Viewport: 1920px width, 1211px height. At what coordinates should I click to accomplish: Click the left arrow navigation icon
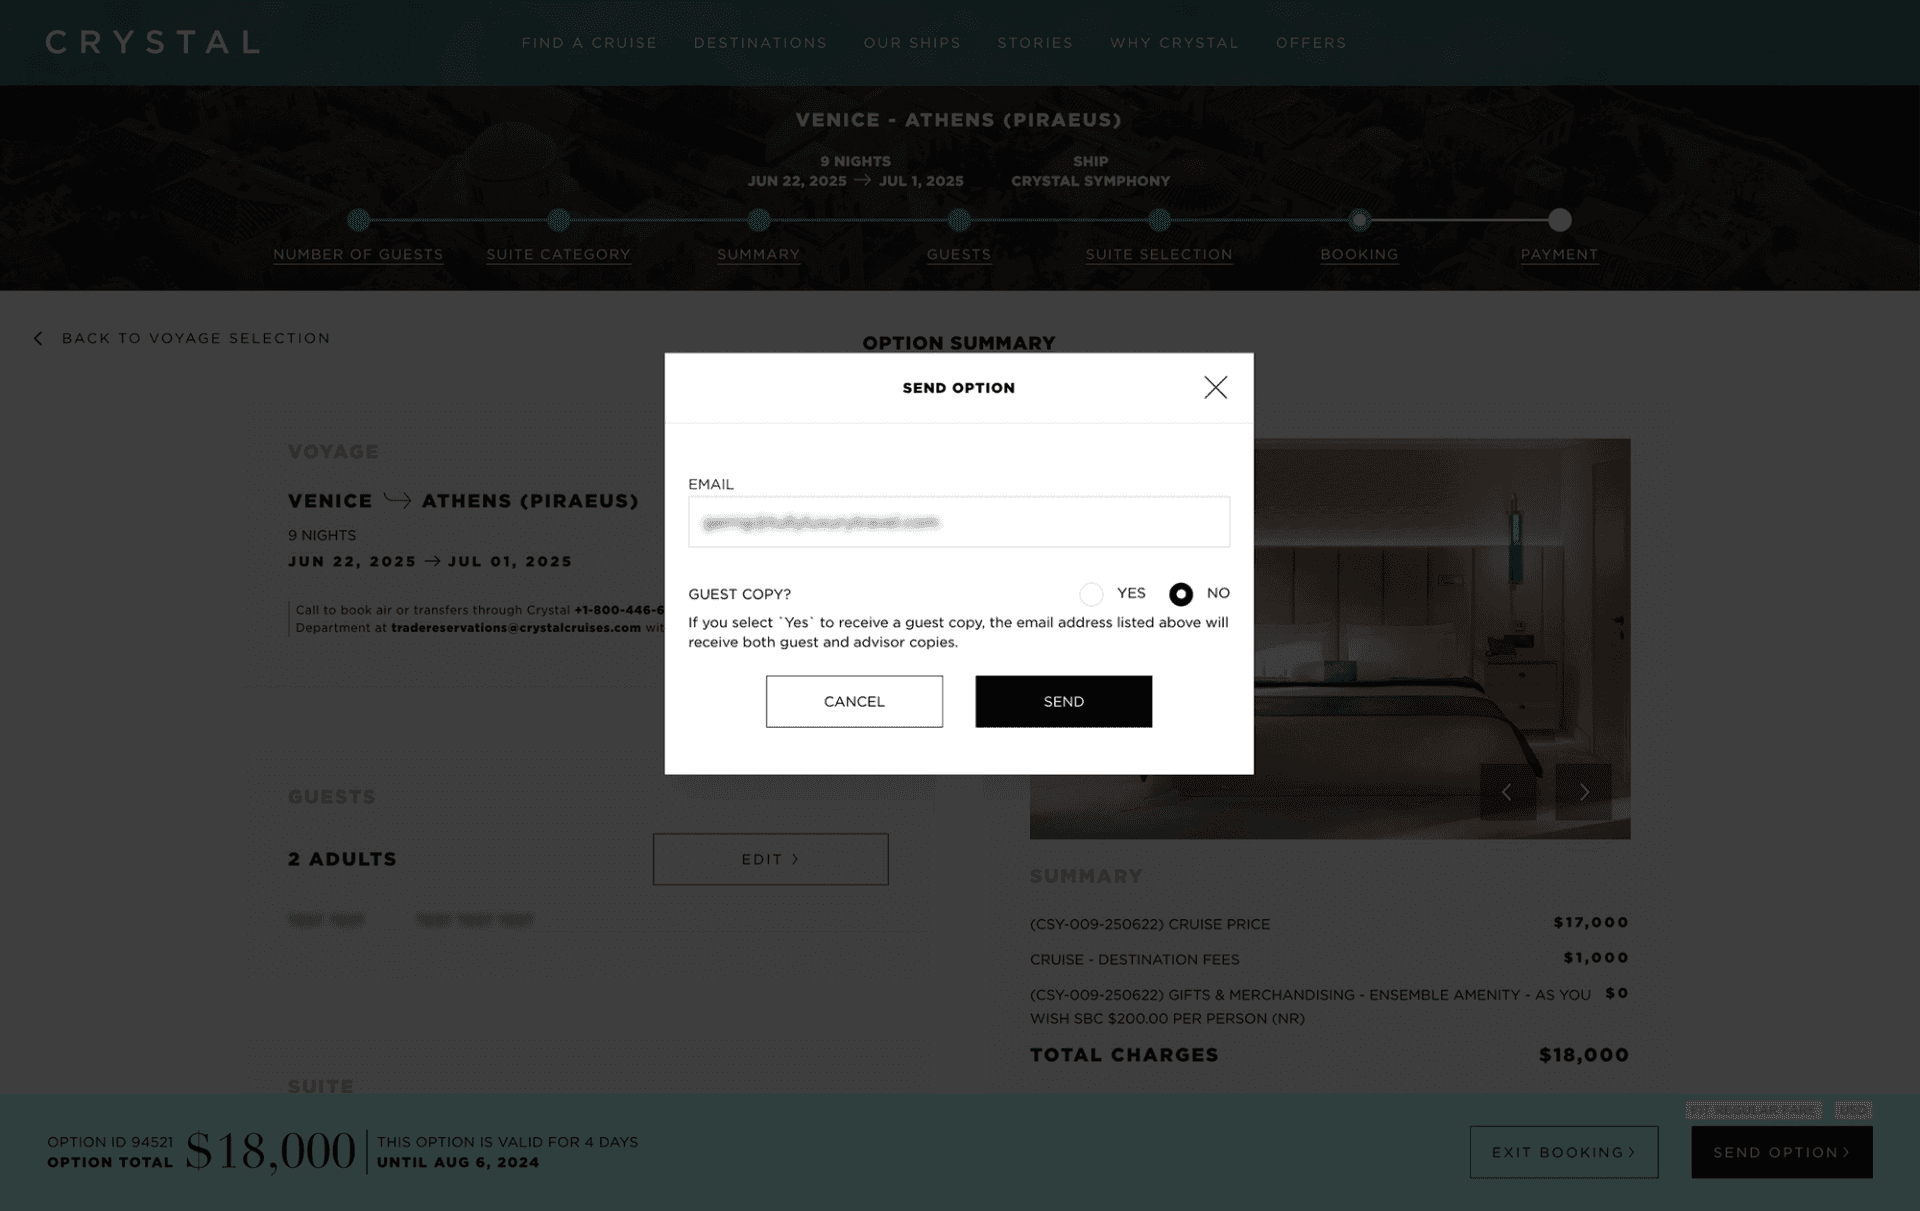[1508, 791]
